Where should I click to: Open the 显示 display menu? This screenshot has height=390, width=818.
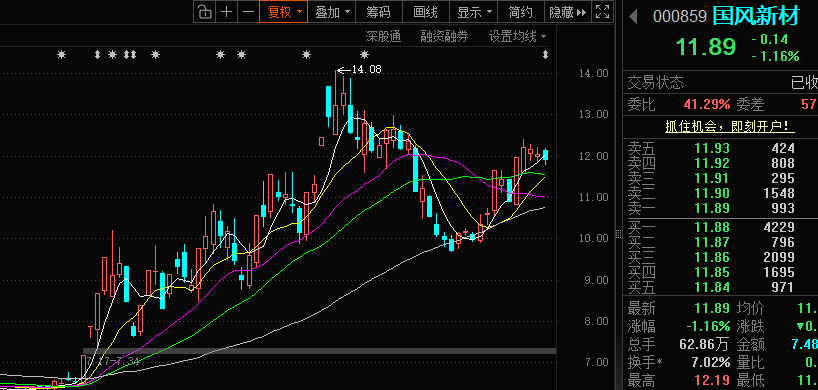coord(474,12)
